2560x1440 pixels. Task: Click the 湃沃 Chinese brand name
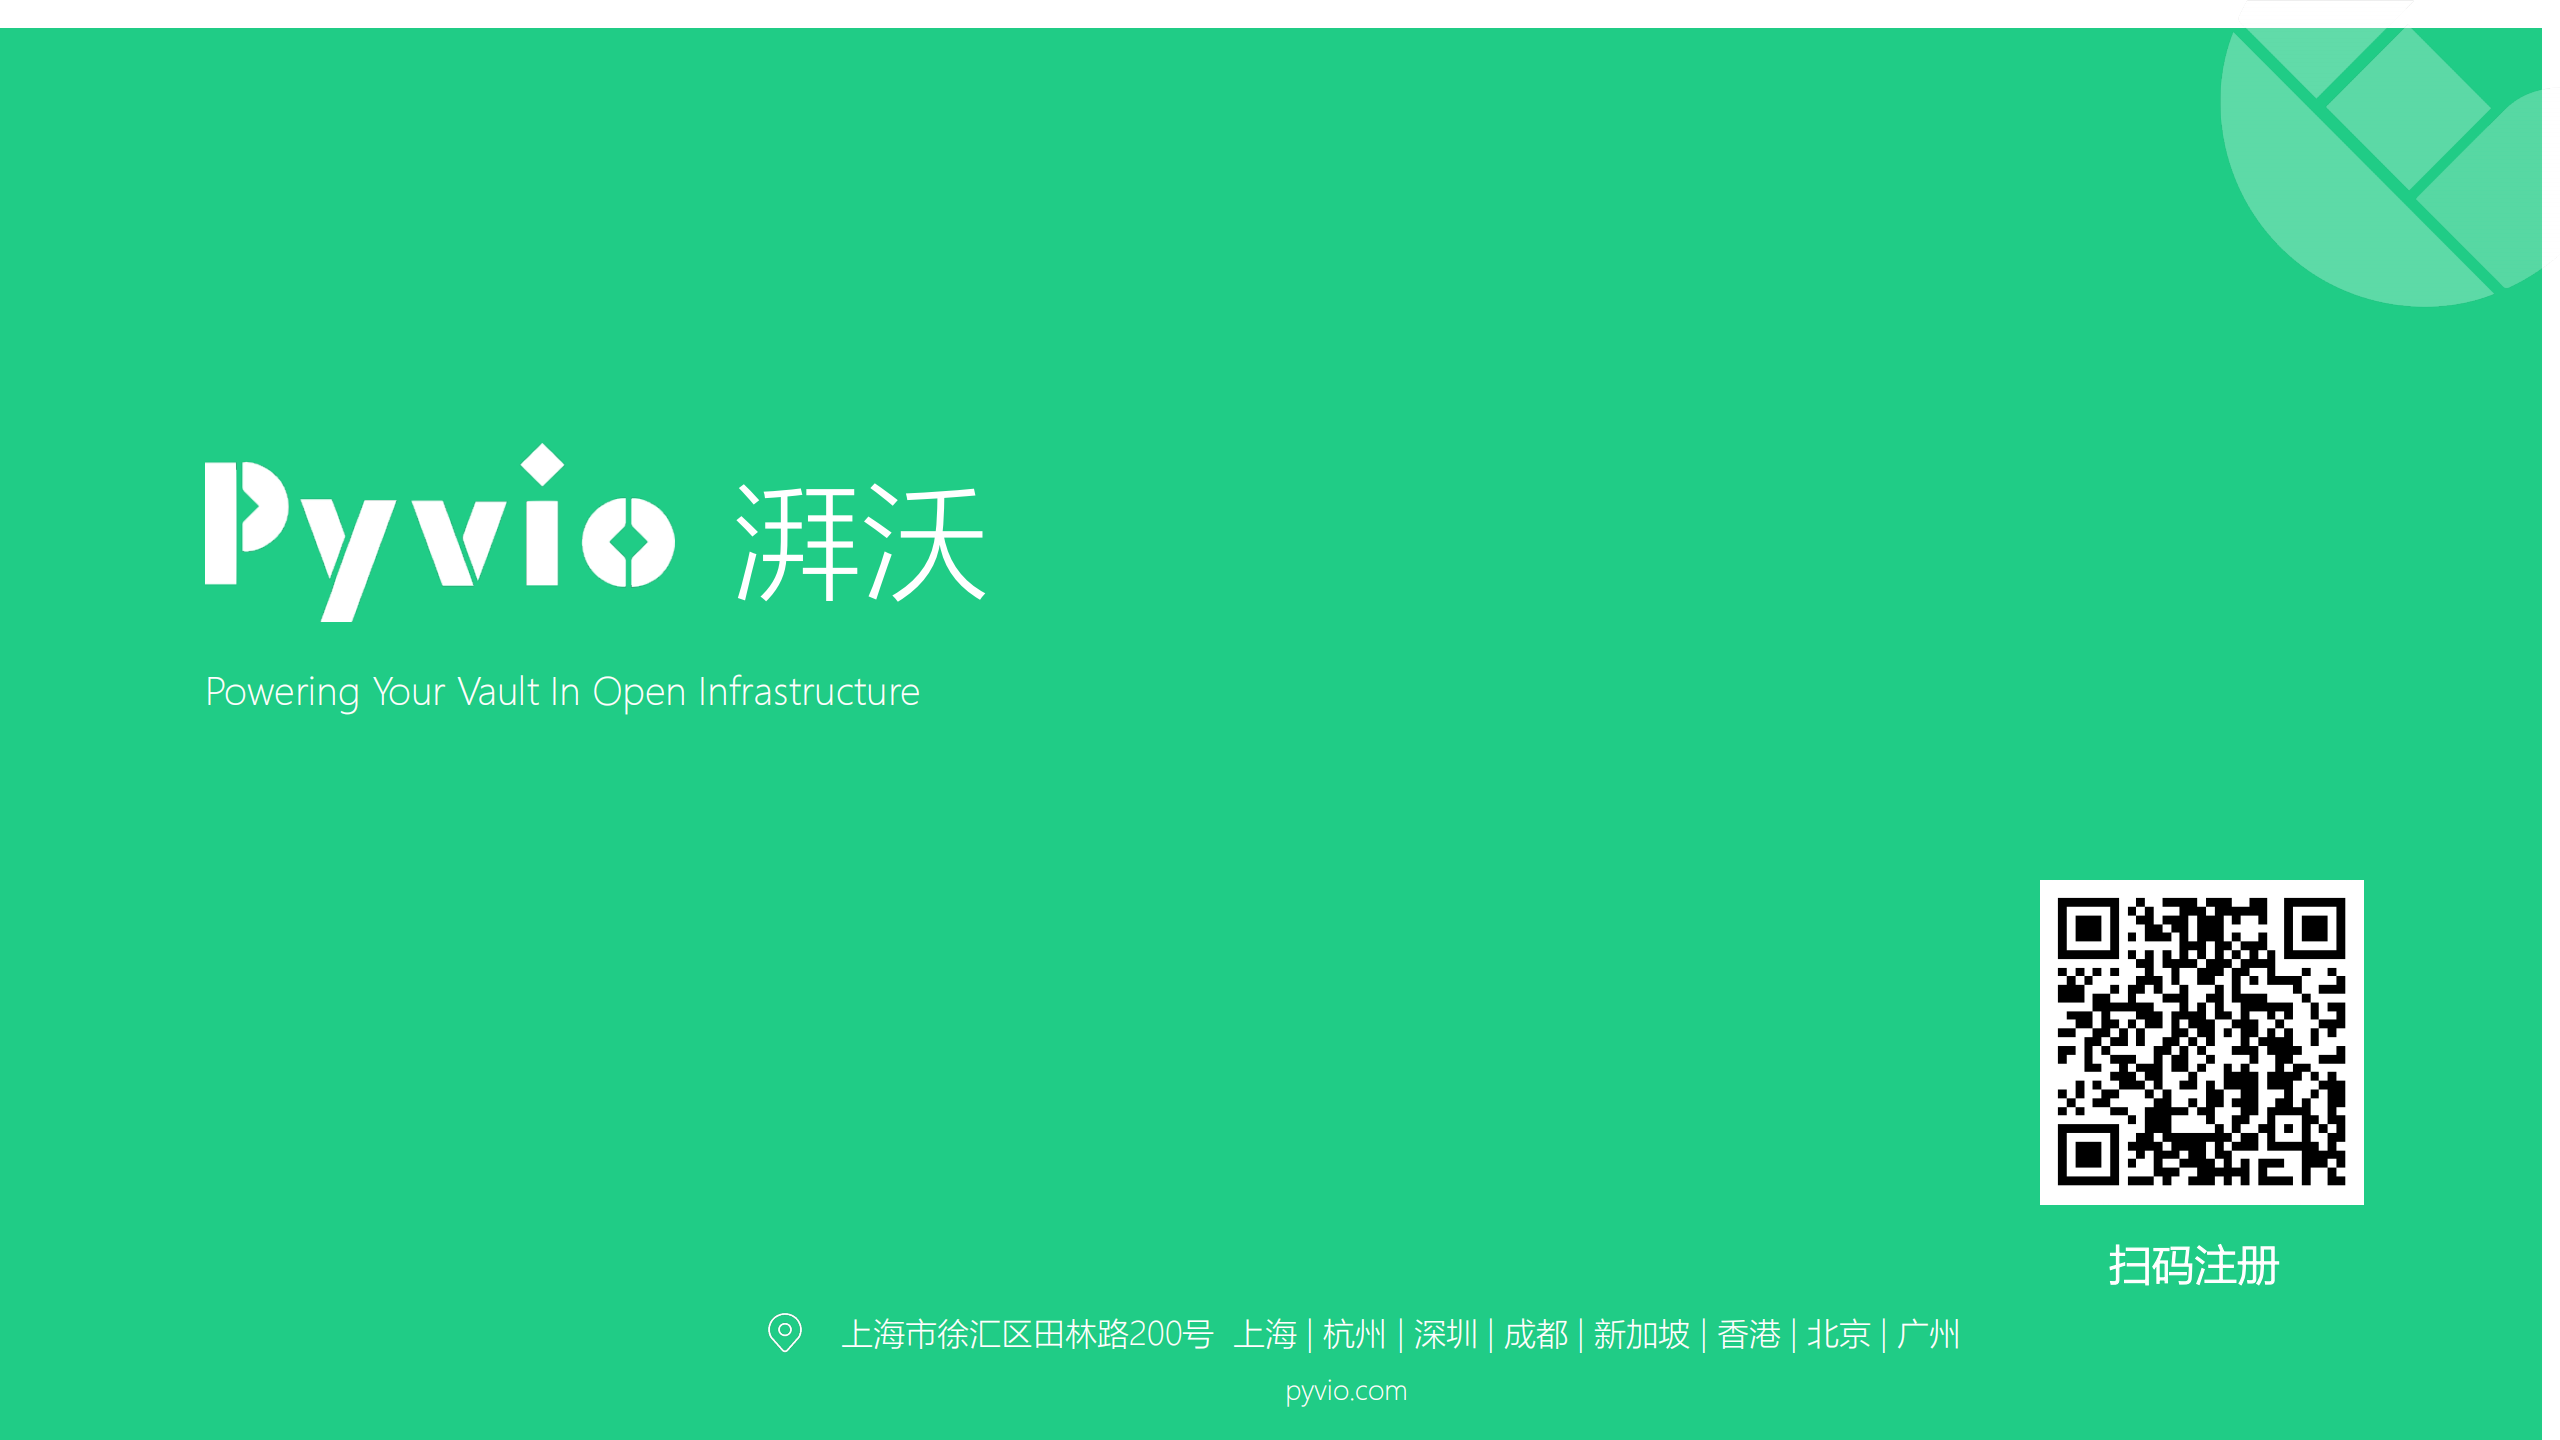pyautogui.click(x=860, y=542)
